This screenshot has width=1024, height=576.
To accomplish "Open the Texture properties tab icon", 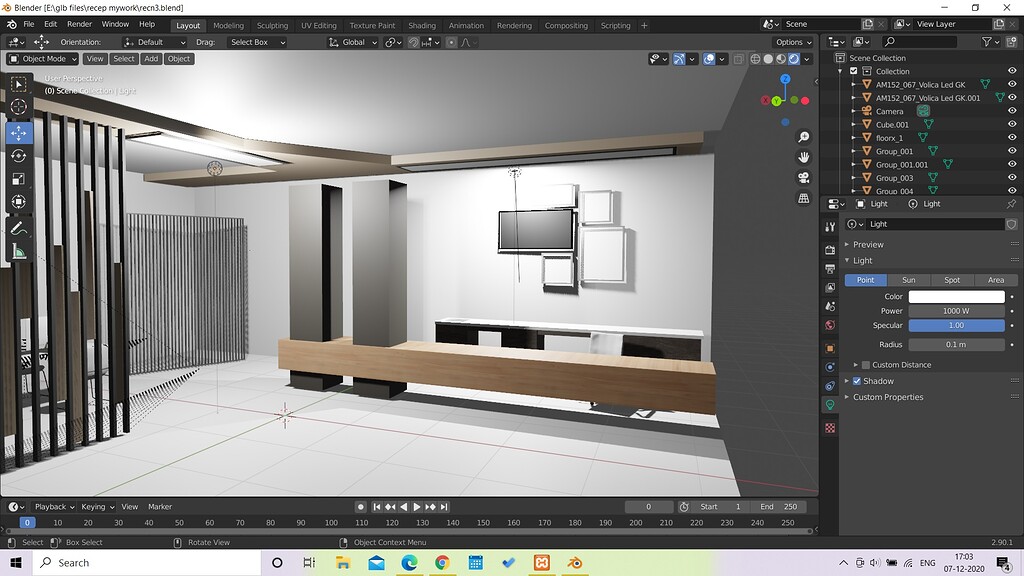I will click(830, 428).
